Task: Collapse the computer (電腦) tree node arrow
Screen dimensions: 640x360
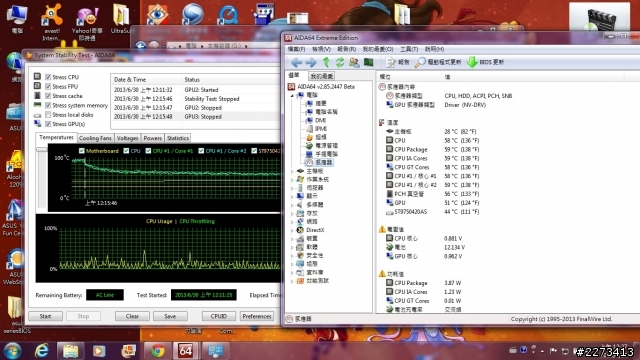Action: coord(292,95)
